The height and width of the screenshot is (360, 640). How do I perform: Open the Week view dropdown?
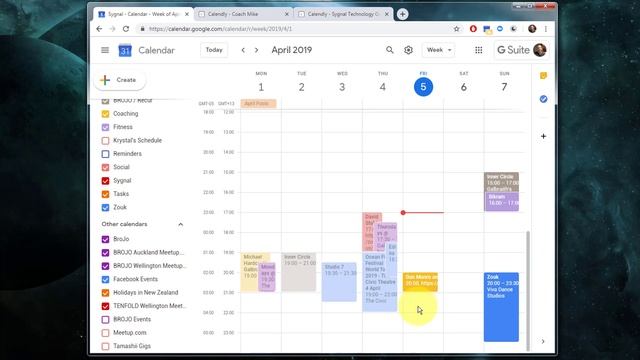point(438,50)
